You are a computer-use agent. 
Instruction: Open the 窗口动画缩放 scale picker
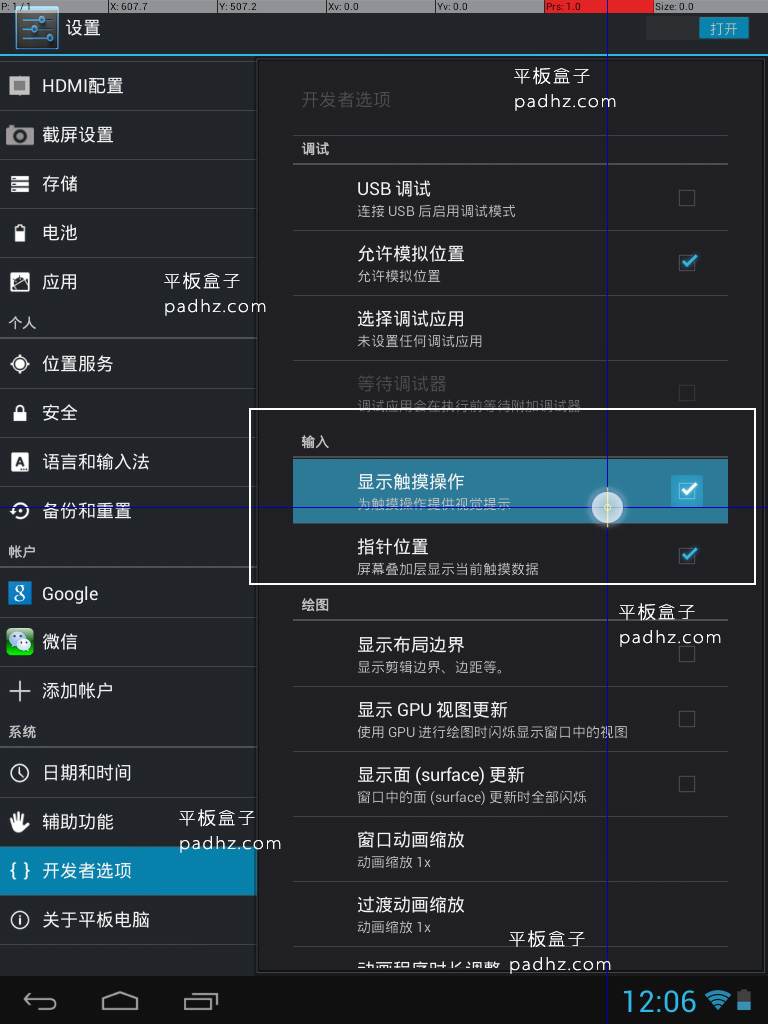pyautogui.click(x=510, y=850)
